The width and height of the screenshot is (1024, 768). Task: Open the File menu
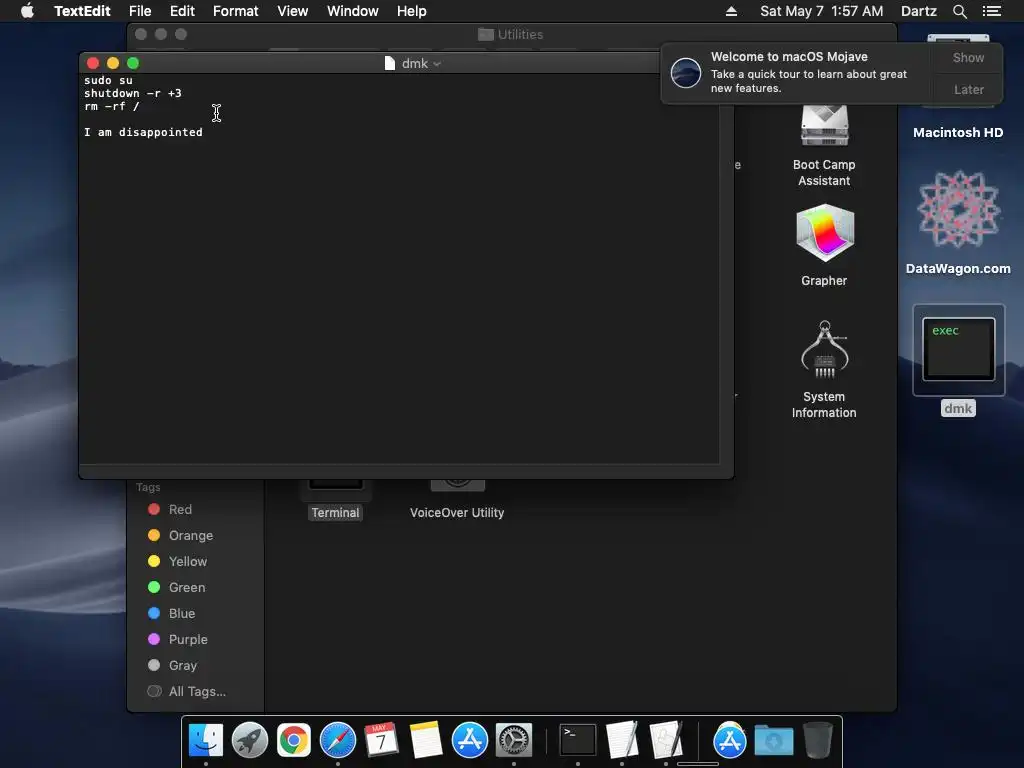[140, 11]
